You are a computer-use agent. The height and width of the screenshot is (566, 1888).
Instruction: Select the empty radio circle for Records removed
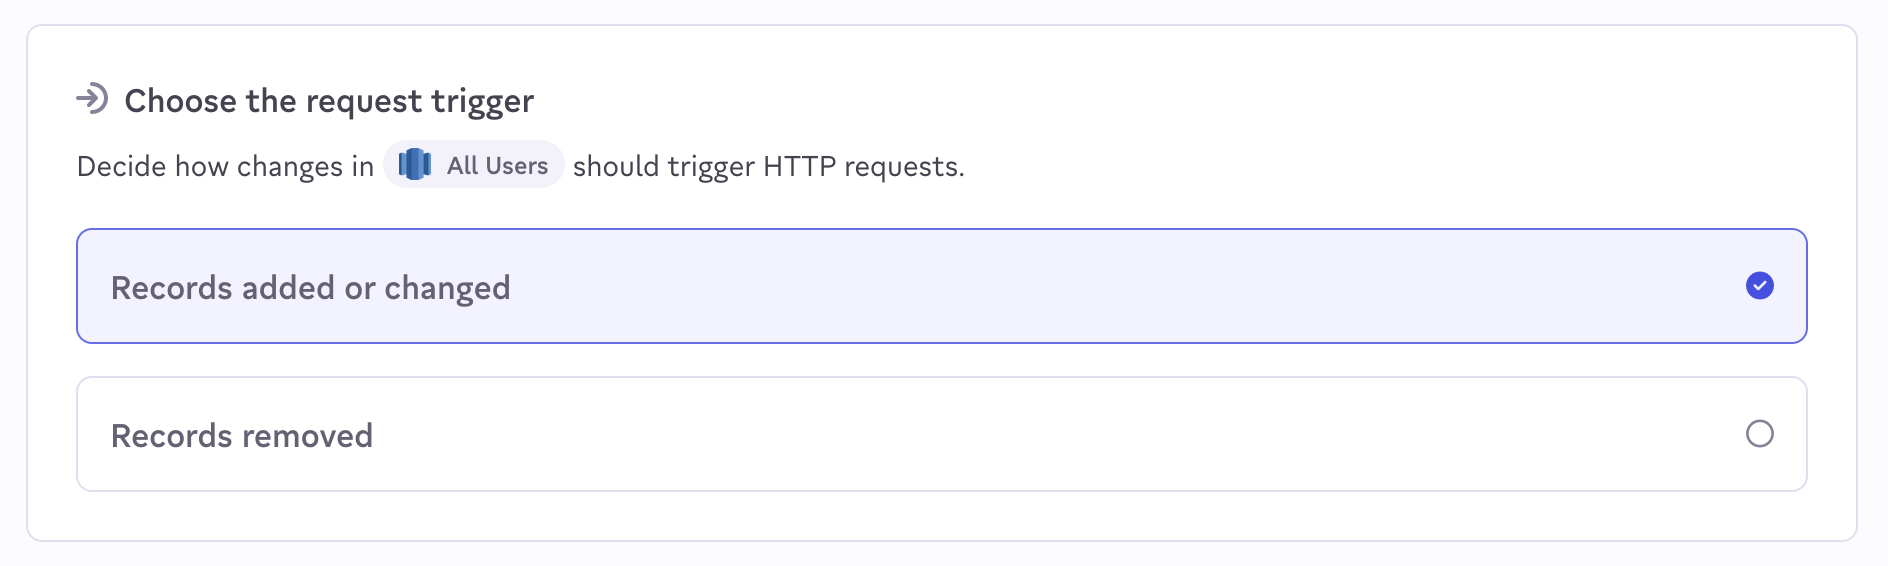tap(1759, 434)
